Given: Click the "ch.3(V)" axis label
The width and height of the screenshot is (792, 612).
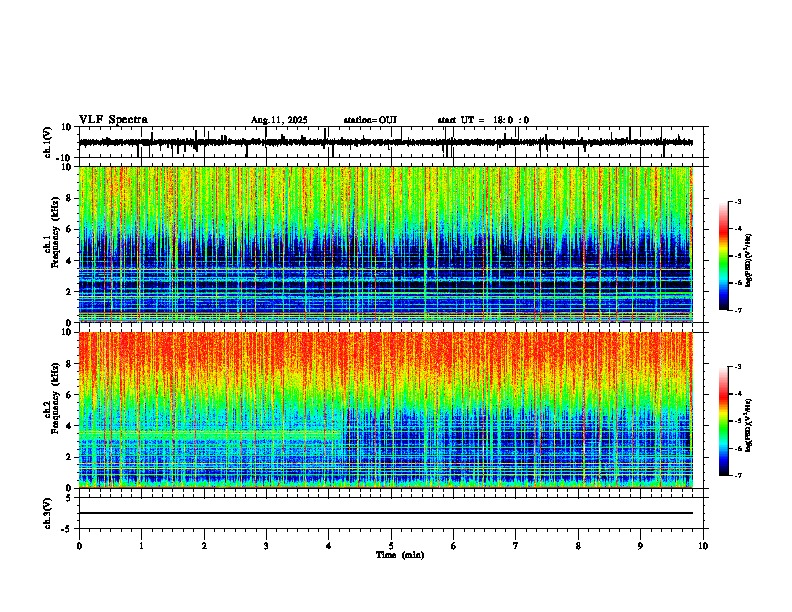Looking at the screenshot, I should coord(48,513).
